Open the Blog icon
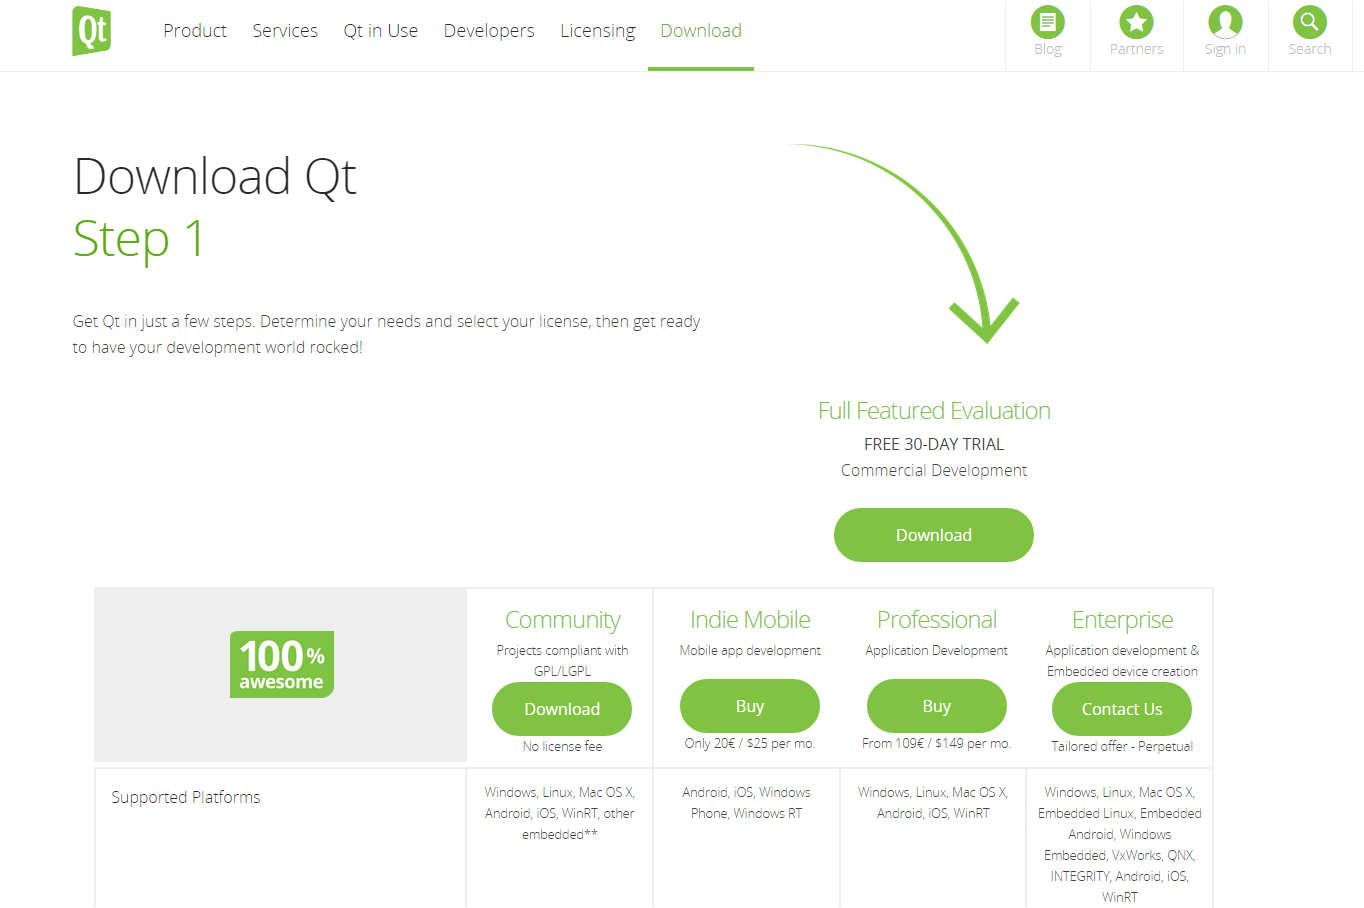1364x908 pixels. point(1047,22)
